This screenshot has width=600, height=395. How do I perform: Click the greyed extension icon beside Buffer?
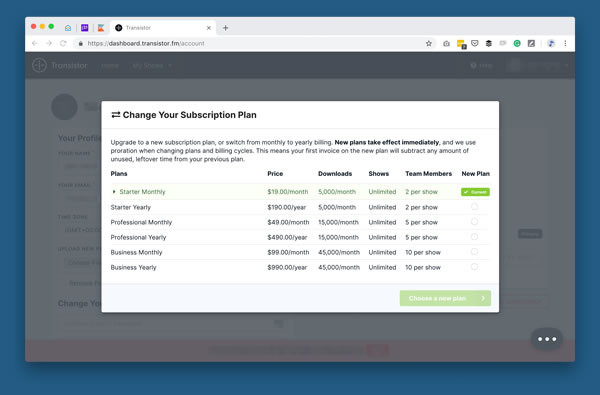[x=503, y=43]
